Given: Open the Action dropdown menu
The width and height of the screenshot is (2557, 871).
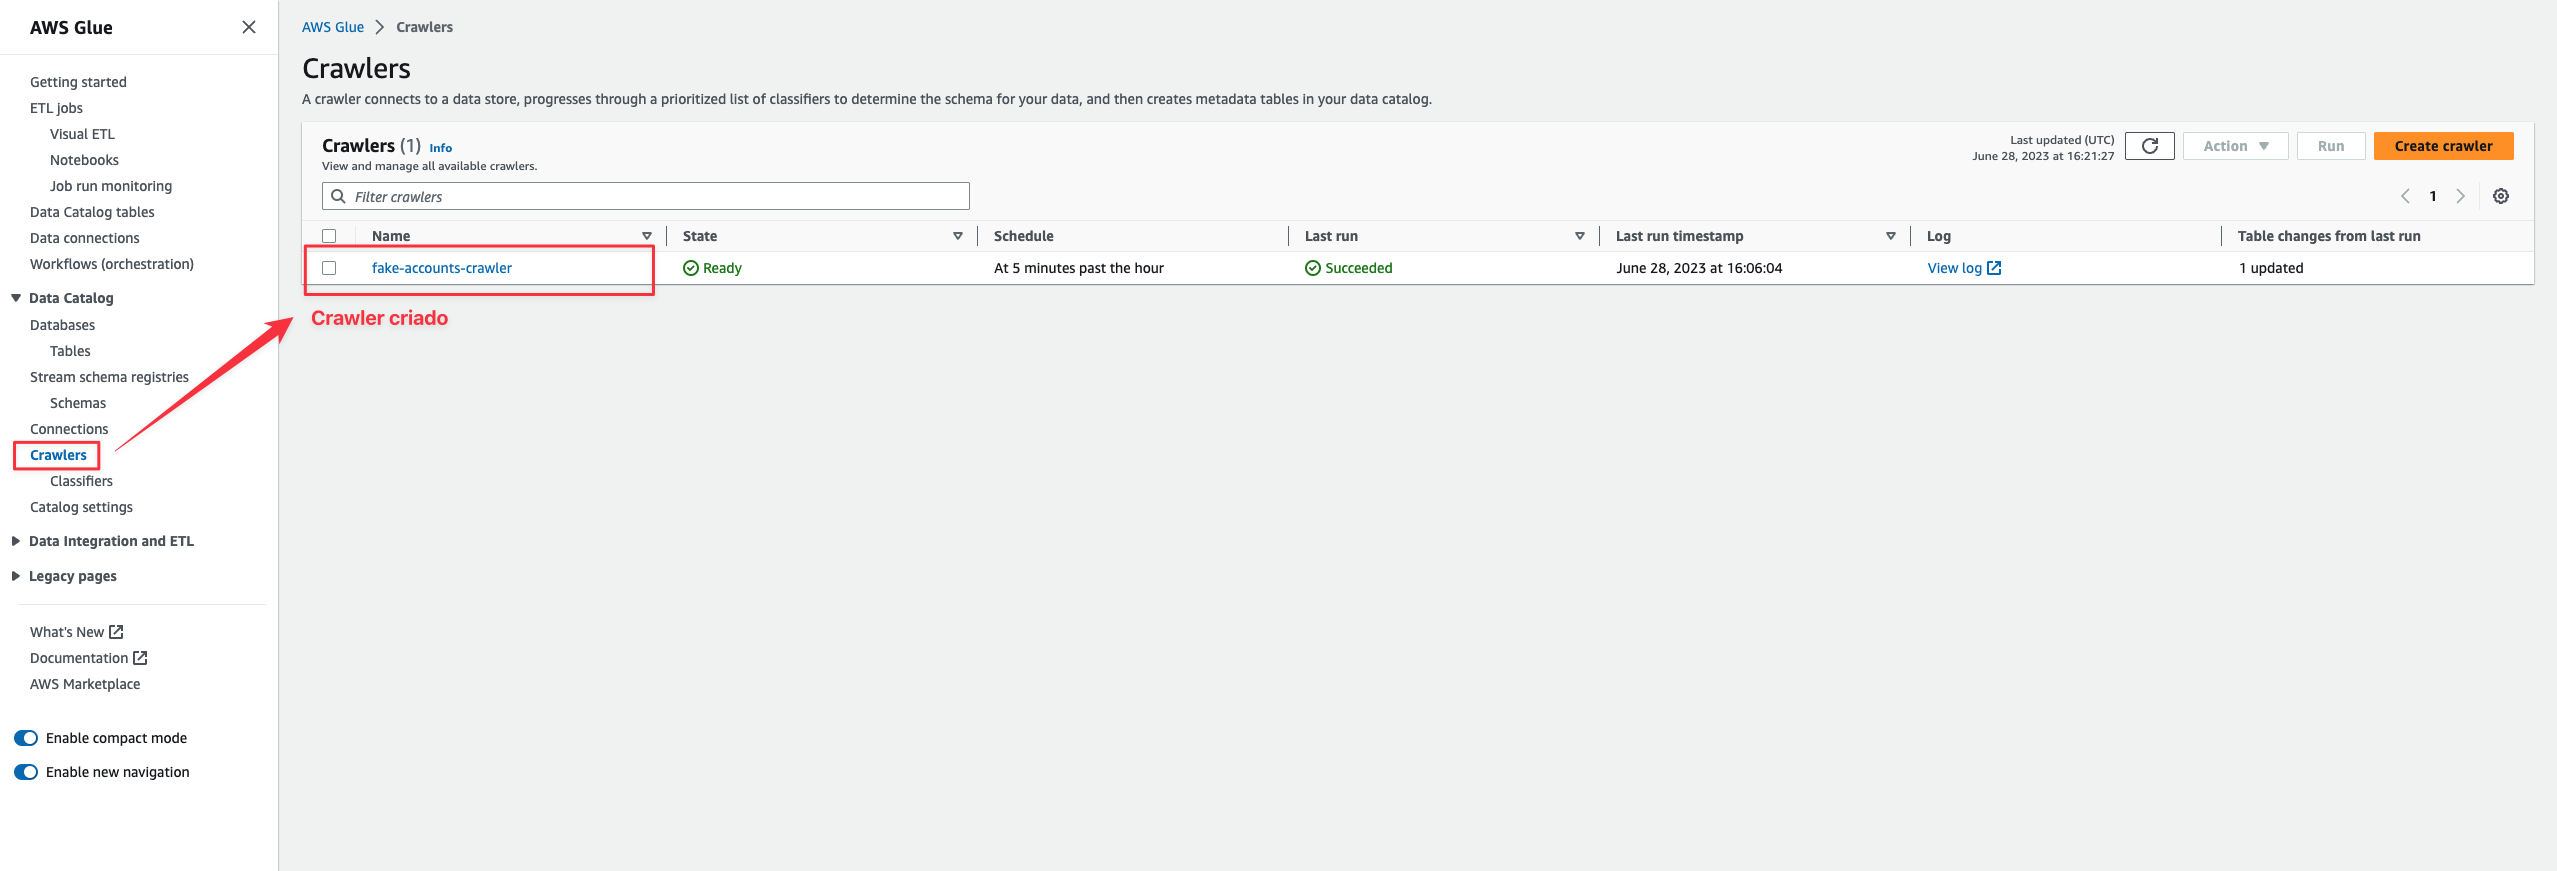Looking at the screenshot, I should point(2235,146).
